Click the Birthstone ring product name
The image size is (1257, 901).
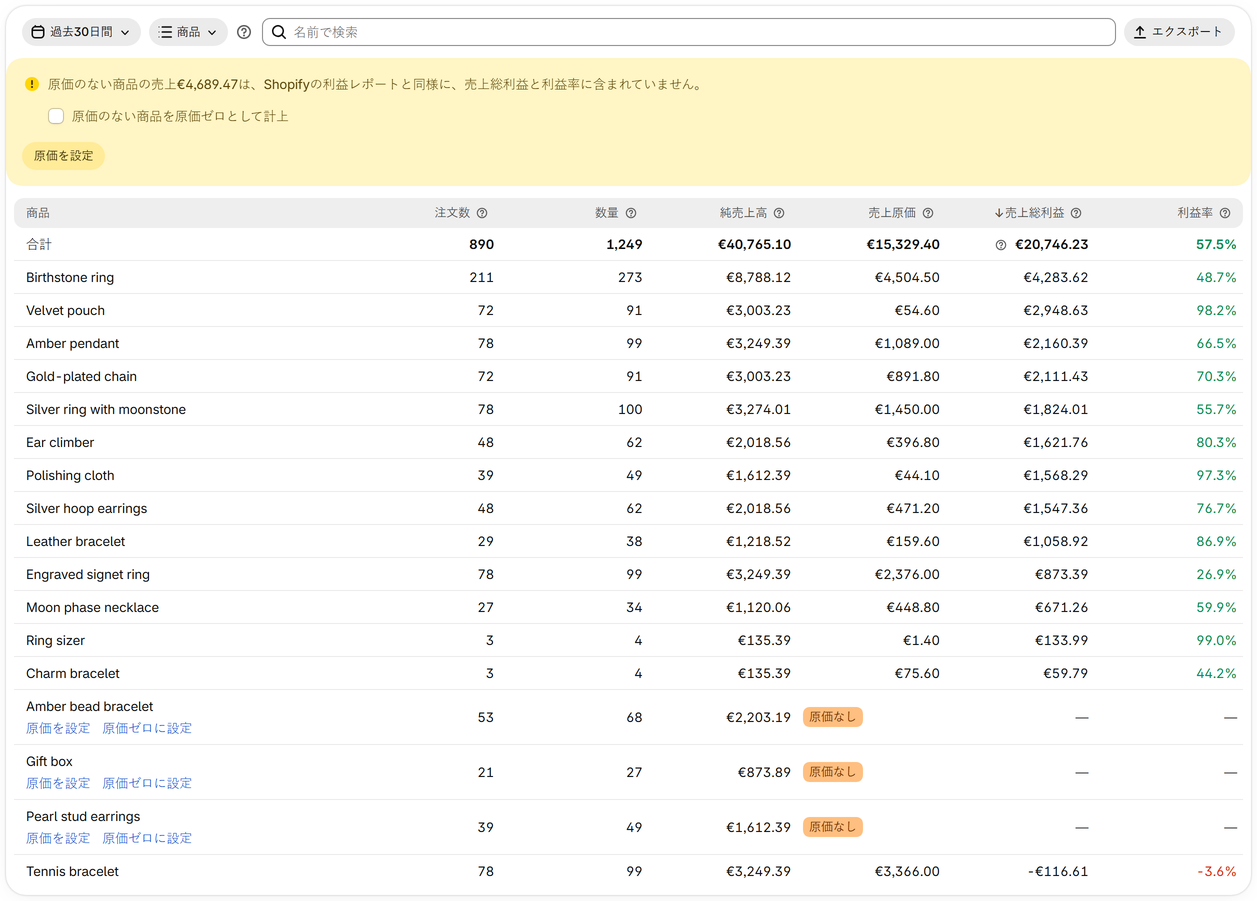pyautogui.click(x=70, y=277)
